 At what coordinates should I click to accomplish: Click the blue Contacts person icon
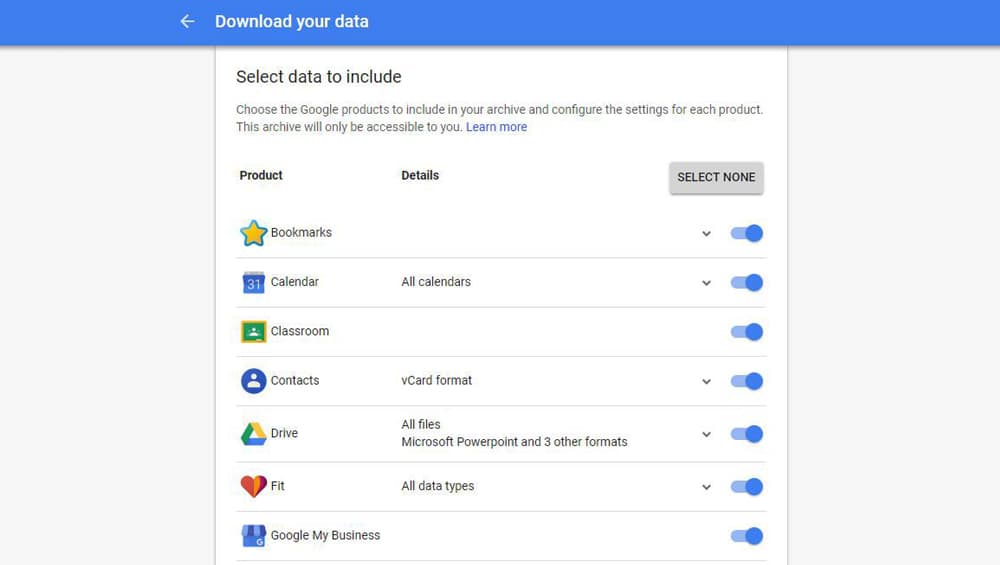click(253, 381)
